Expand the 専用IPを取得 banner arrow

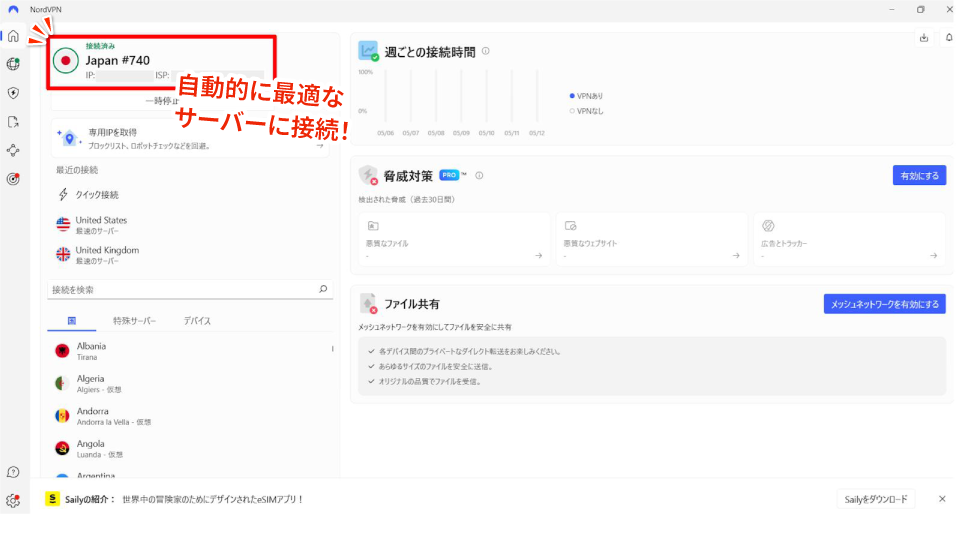320,145
